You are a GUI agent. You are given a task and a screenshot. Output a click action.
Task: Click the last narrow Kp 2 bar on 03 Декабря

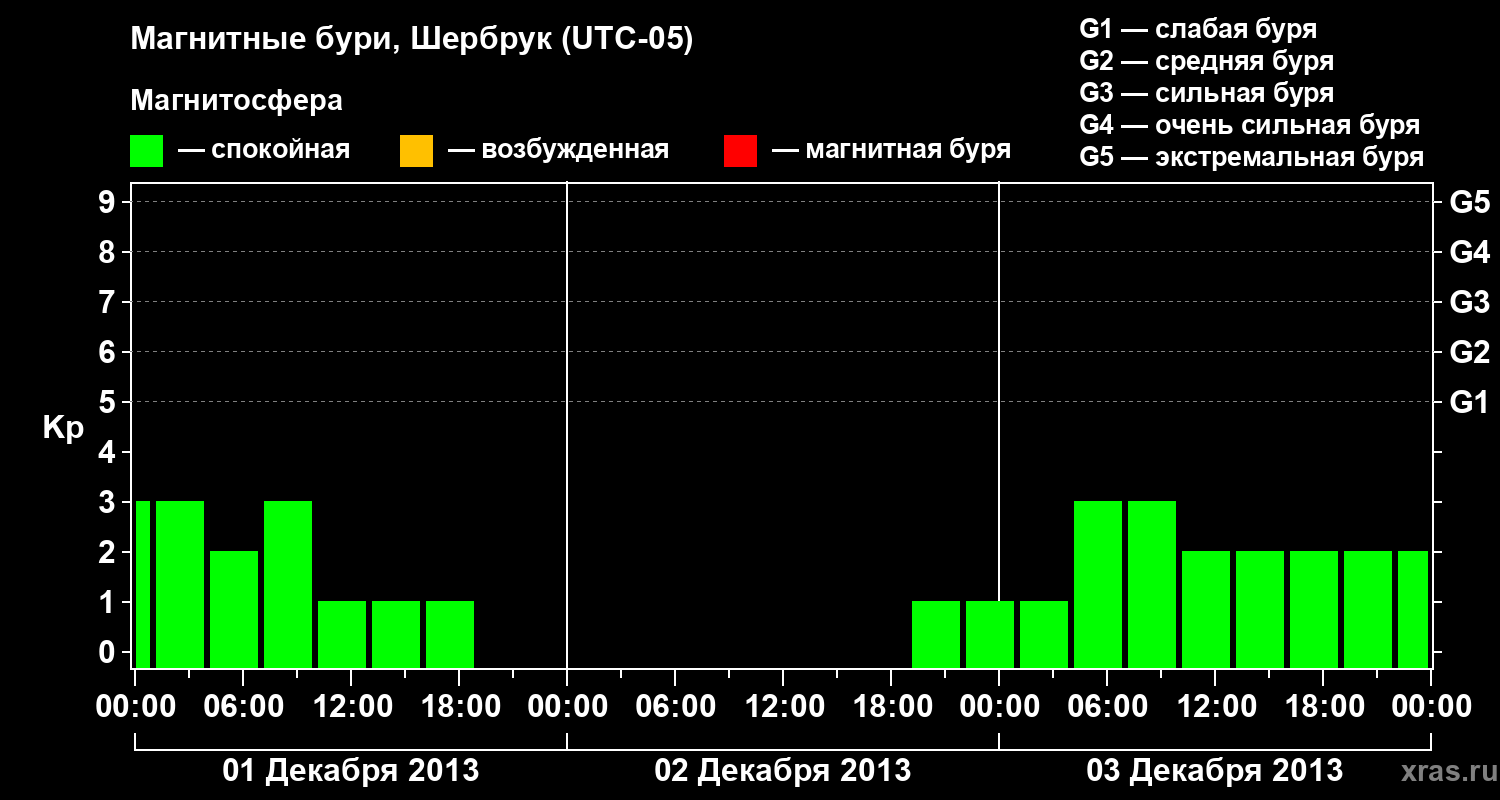tap(1413, 609)
